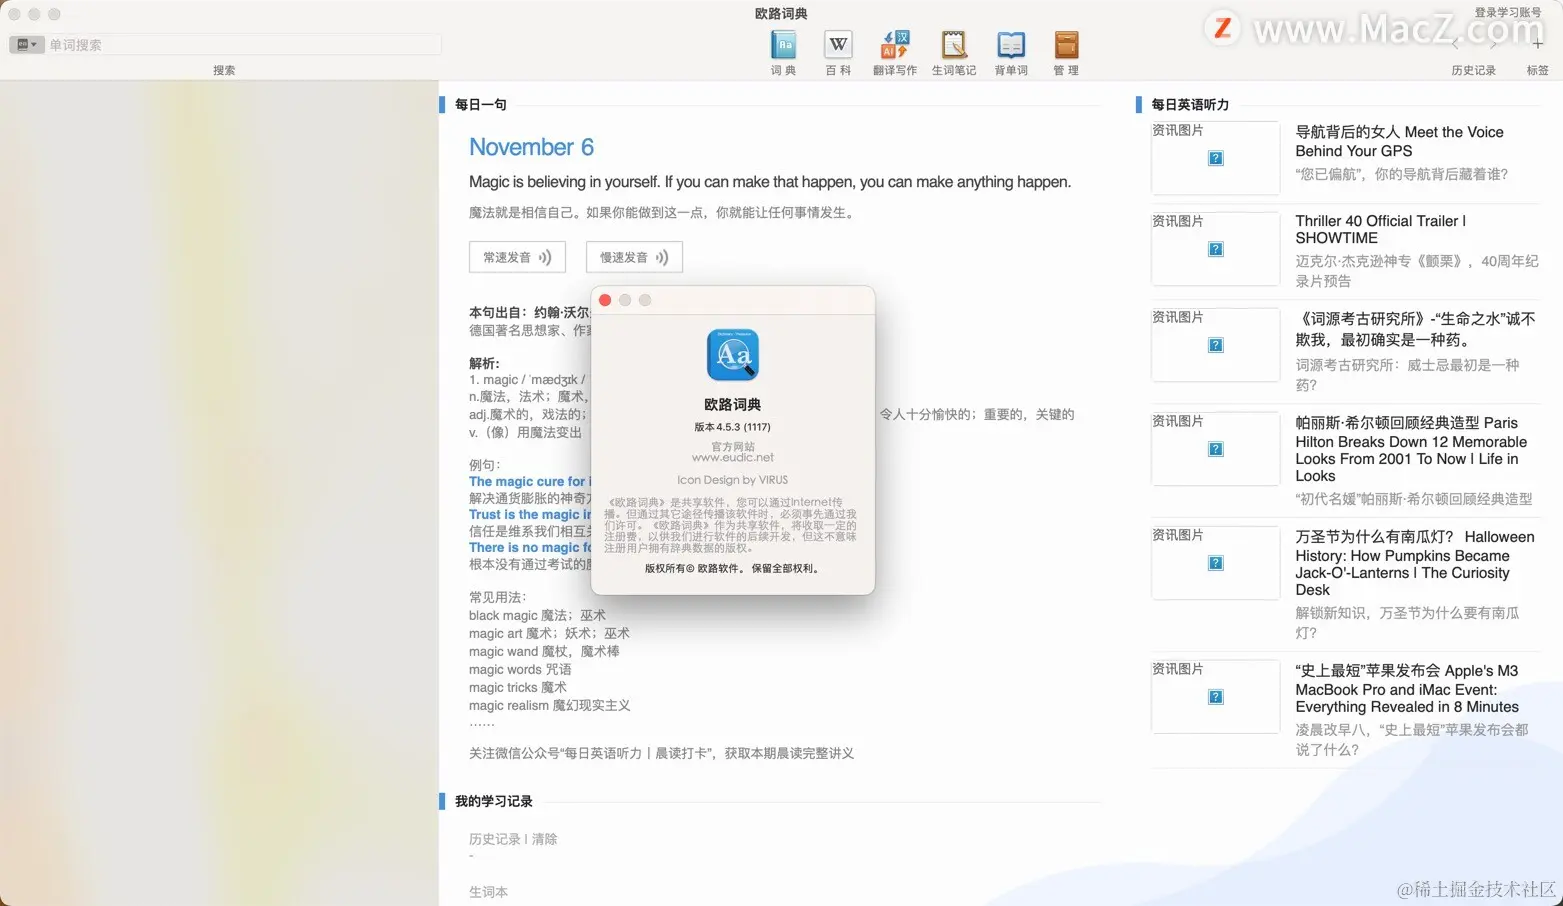Open 《词源考古研究所》生命之水 article
This screenshot has height=906, width=1563.
1415,329
